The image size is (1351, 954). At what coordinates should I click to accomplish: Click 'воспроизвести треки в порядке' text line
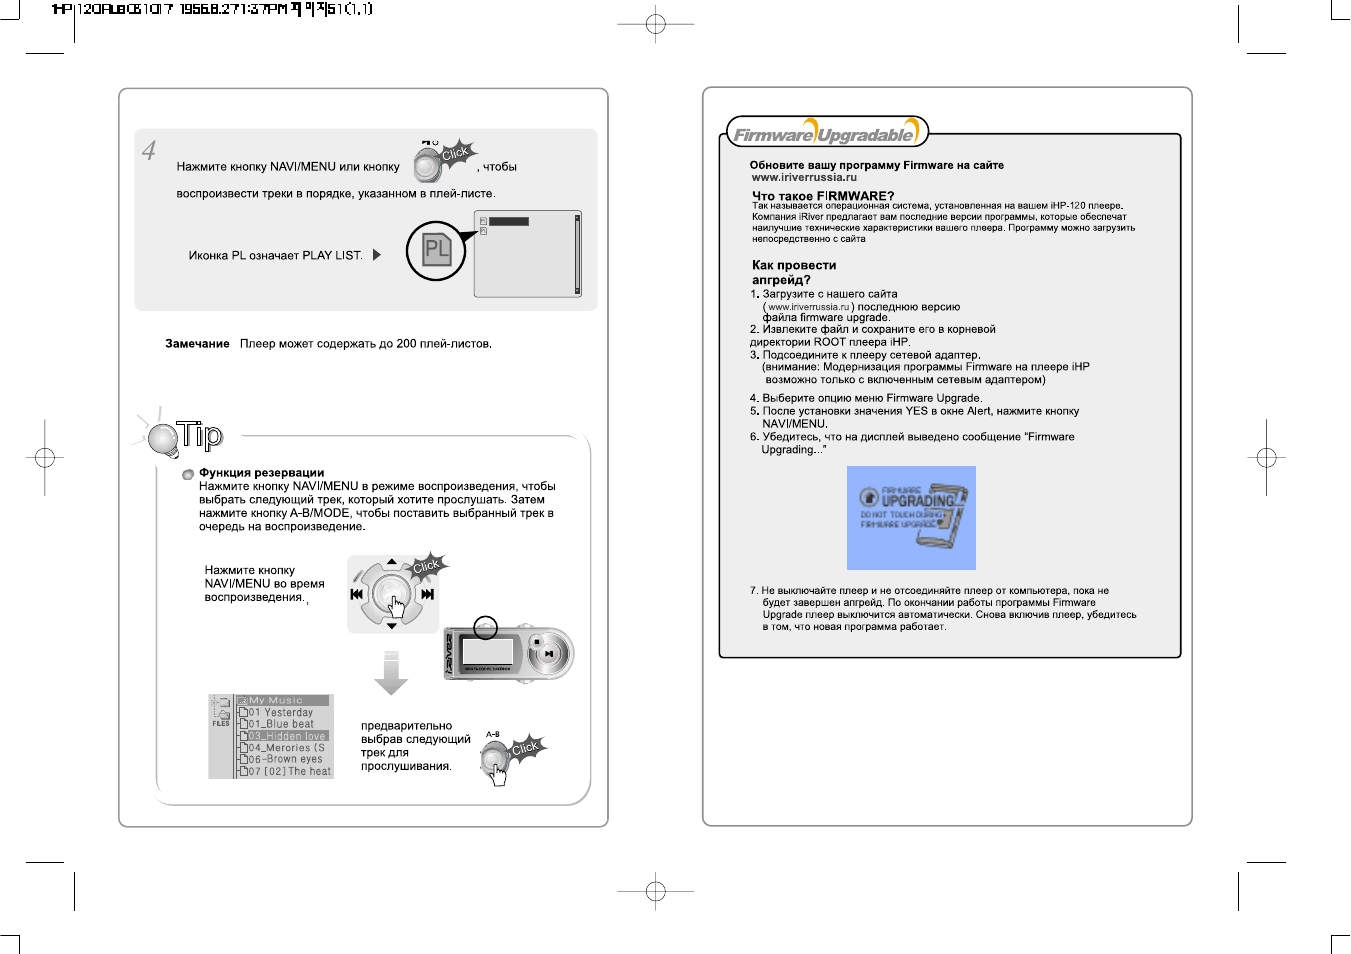pos(336,193)
